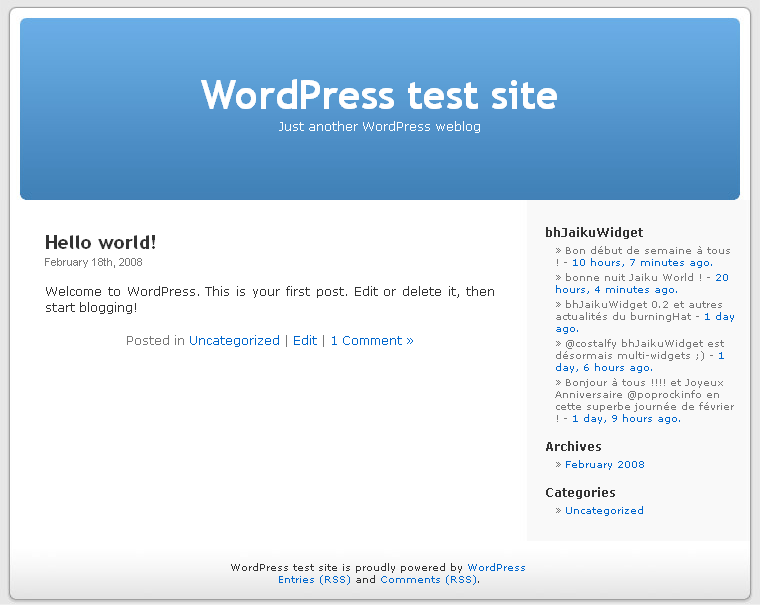This screenshot has width=760, height=605.
Task: Click the Edit link under the post
Action: [x=305, y=340]
